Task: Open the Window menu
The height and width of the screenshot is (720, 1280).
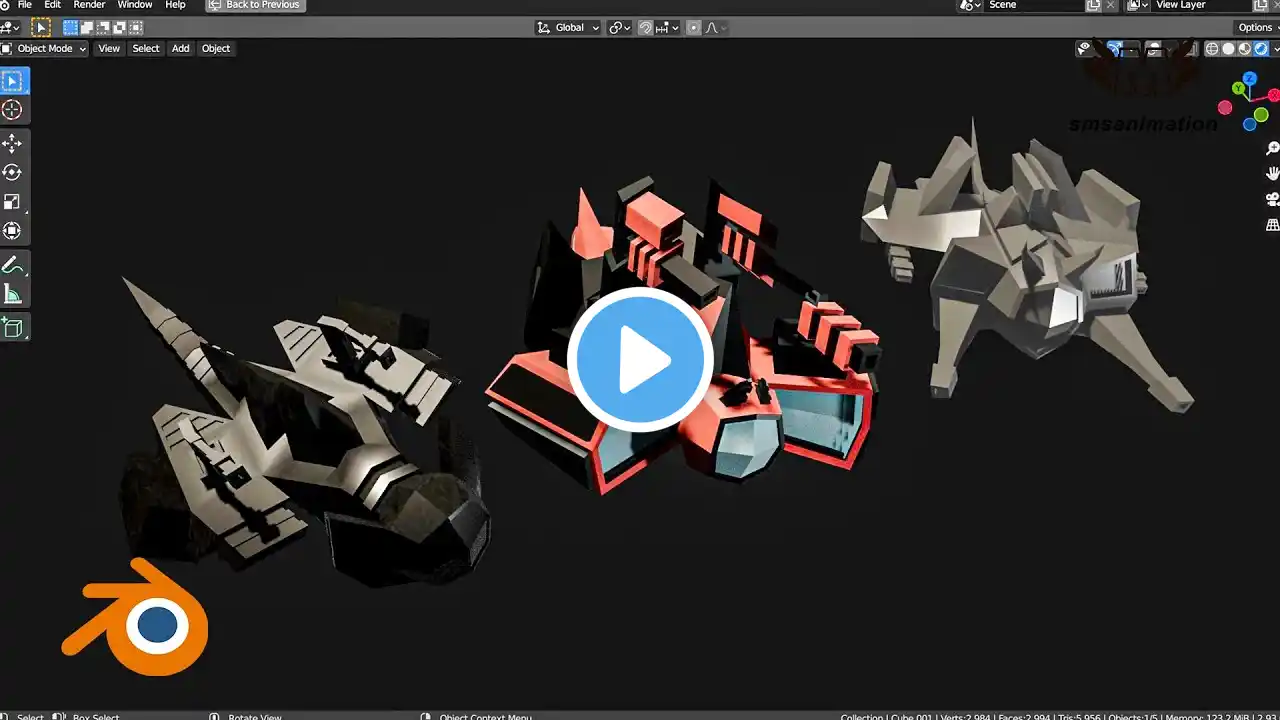Action: (x=135, y=5)
